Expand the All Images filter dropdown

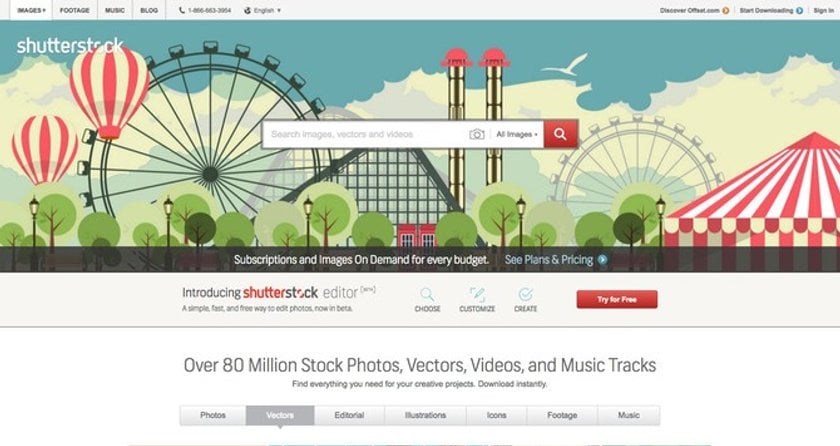point(516,134)
